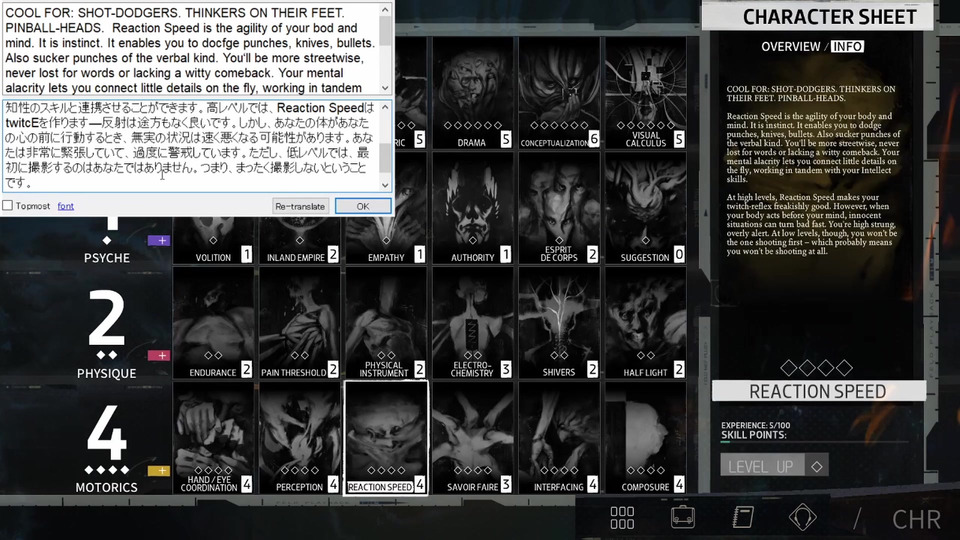
Task: Select the Endurance skill card
Action: [213, 323]
